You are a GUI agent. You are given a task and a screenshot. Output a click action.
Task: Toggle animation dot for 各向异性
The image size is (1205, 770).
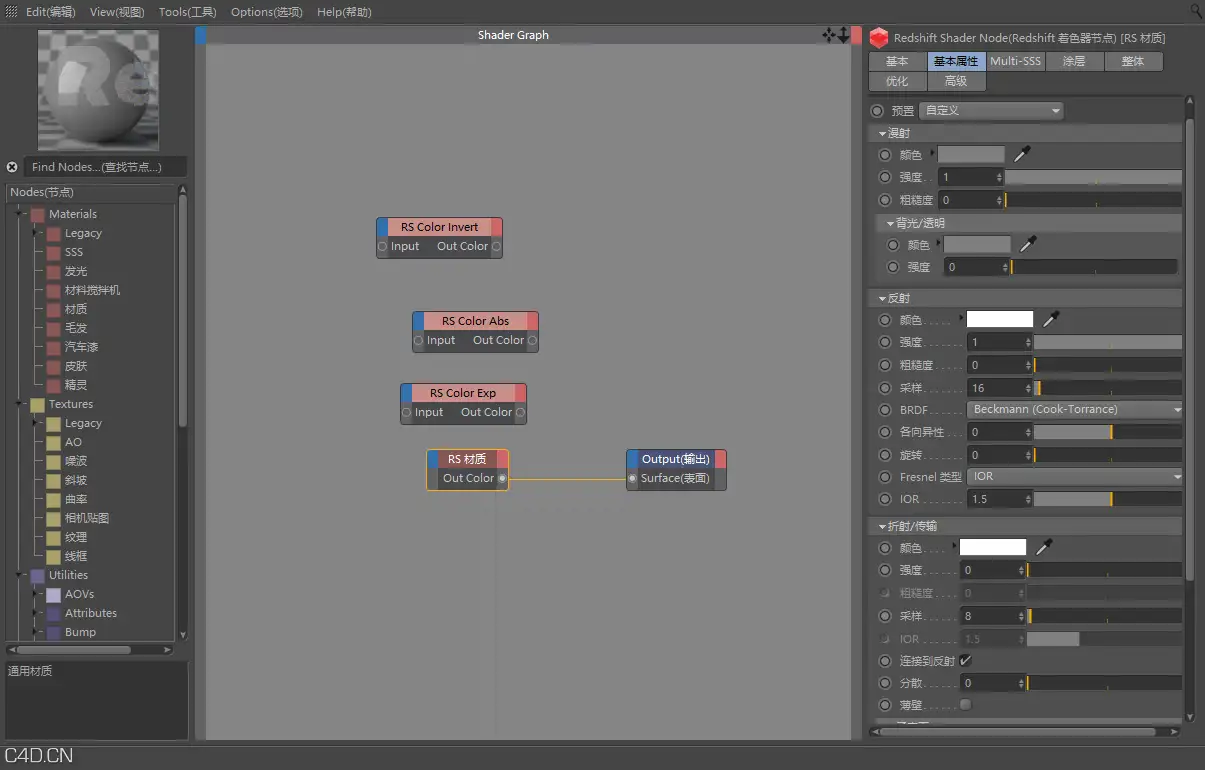[x=885, y=432]
